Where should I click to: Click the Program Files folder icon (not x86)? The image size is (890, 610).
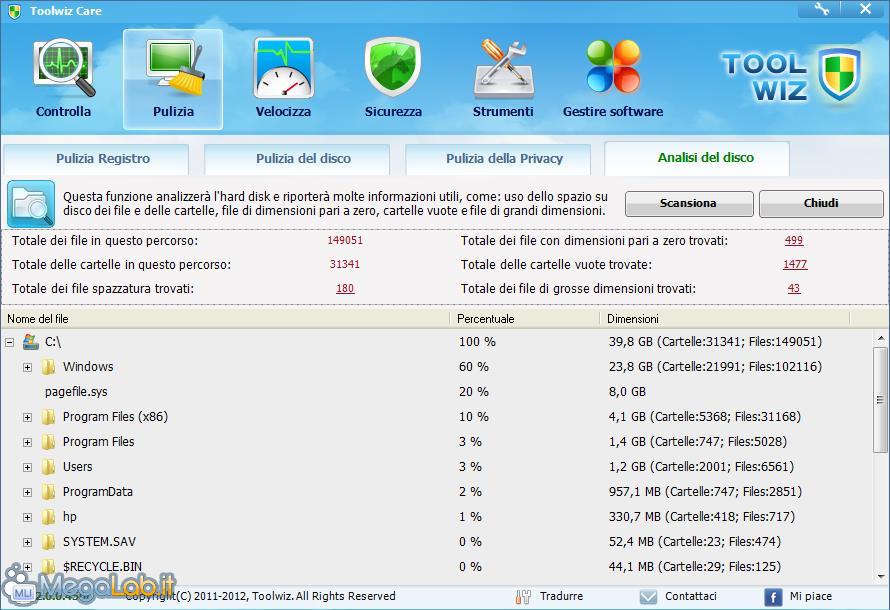[49, 442]
